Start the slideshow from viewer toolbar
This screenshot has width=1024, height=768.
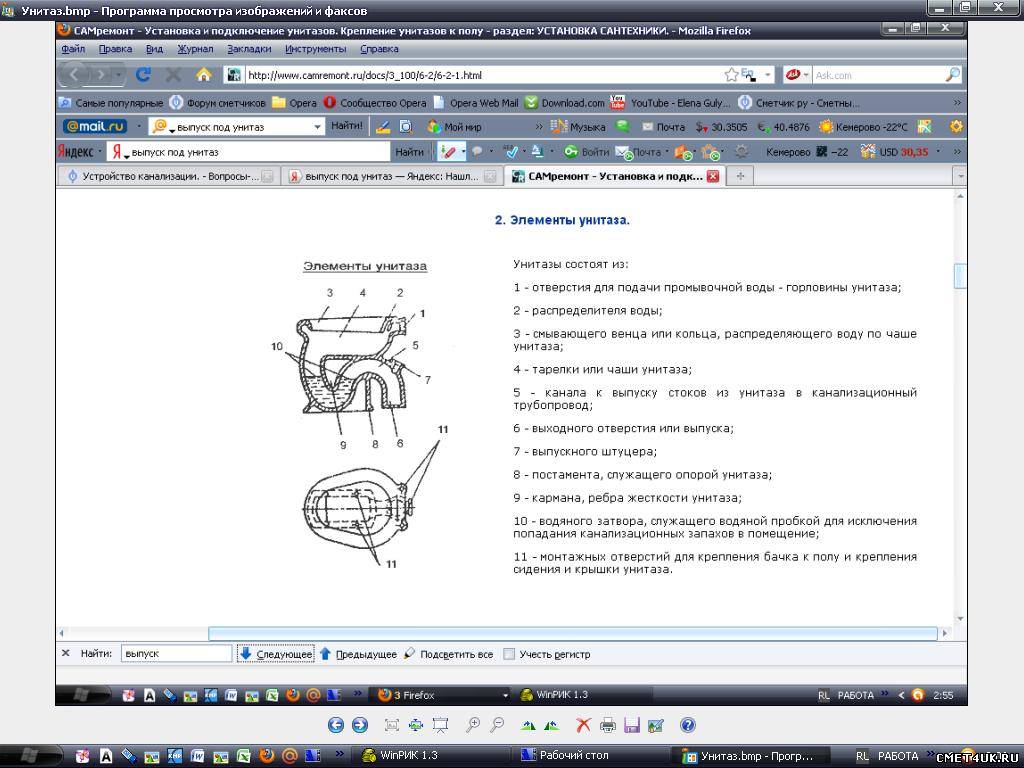tap(440, 725)
